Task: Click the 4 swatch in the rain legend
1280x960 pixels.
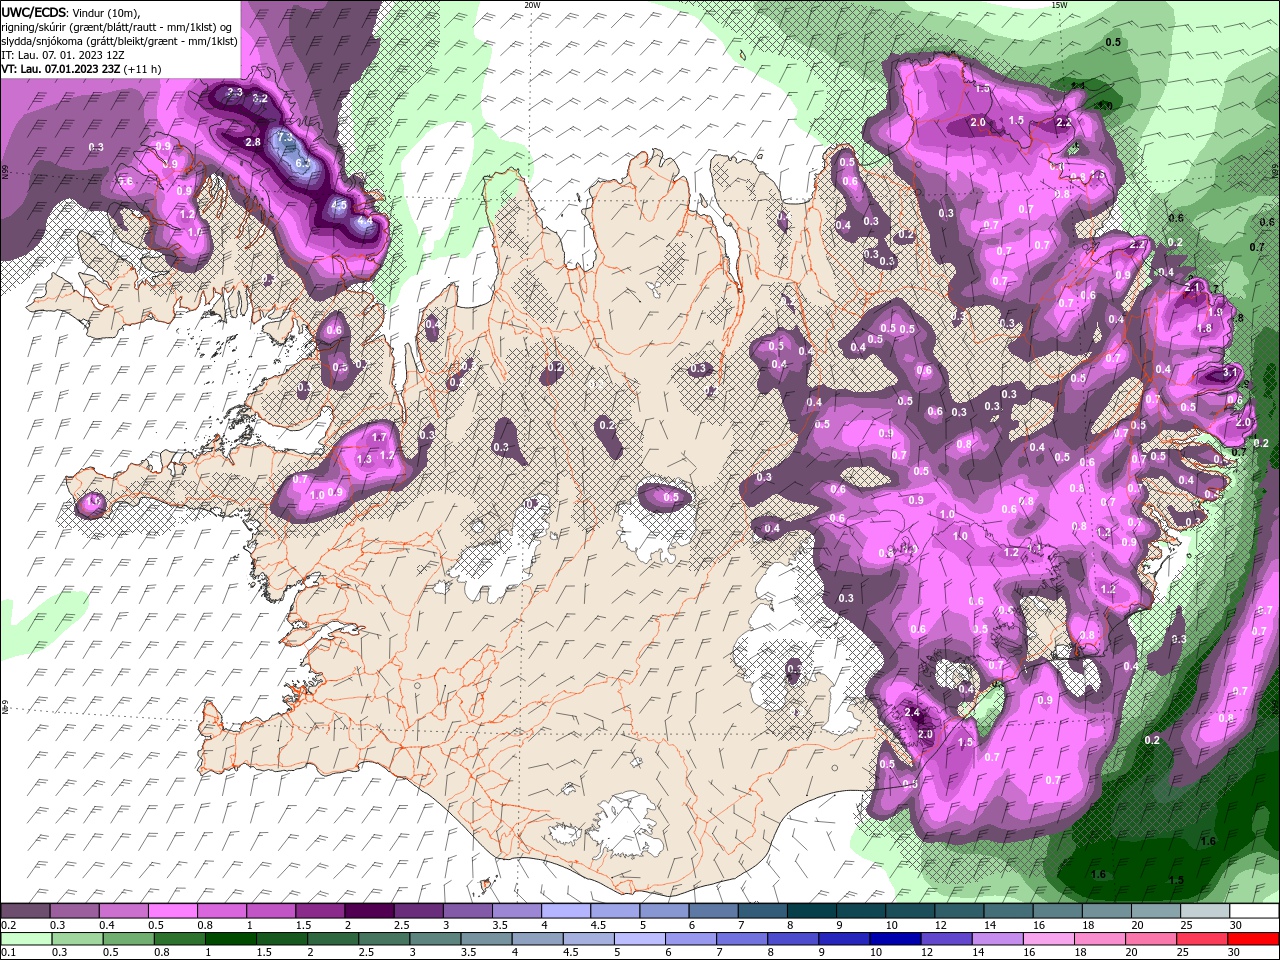Action: click(538, 939)
